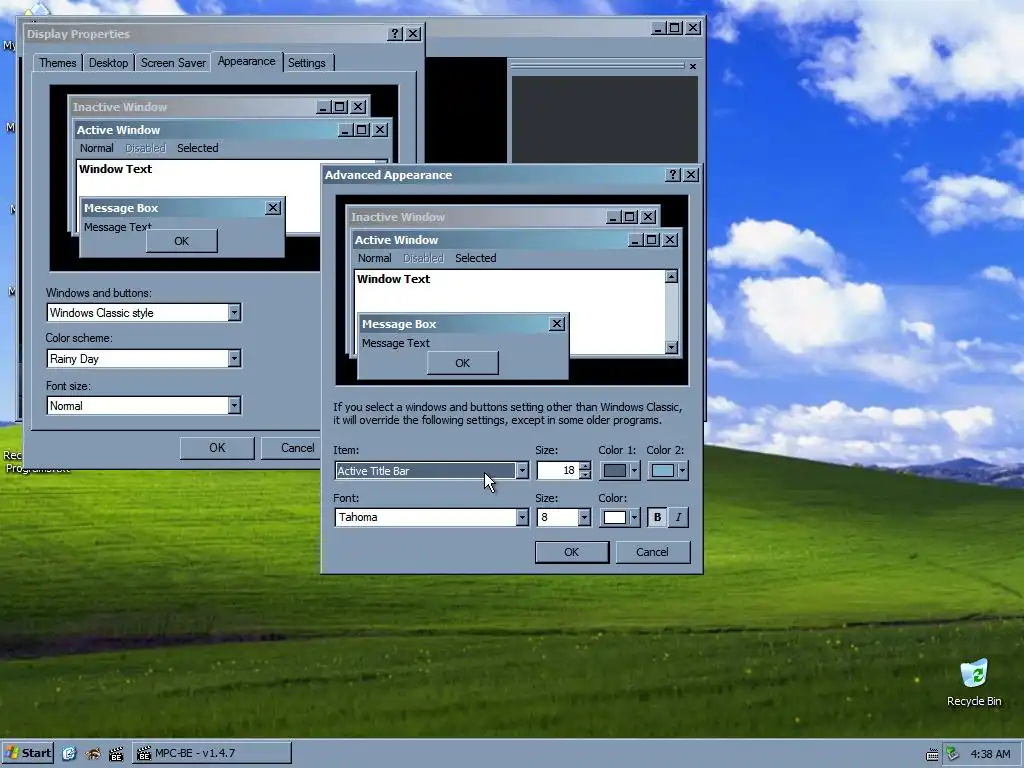Open the Color 2 picker dropdown
The width and height of the screenshot is (1024, 768).
pos(667,471)
